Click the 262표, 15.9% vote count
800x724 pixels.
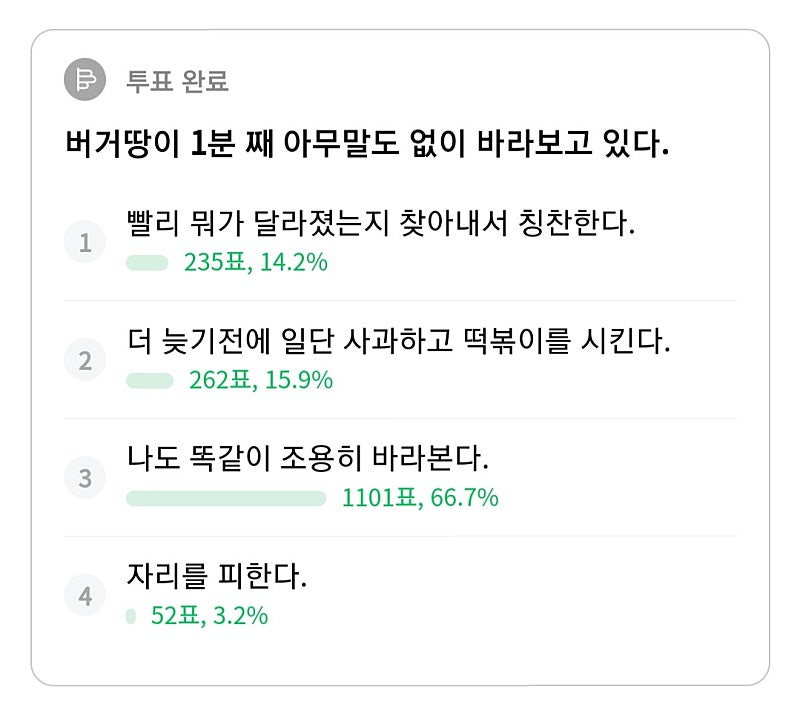click(x=261, y=381)
